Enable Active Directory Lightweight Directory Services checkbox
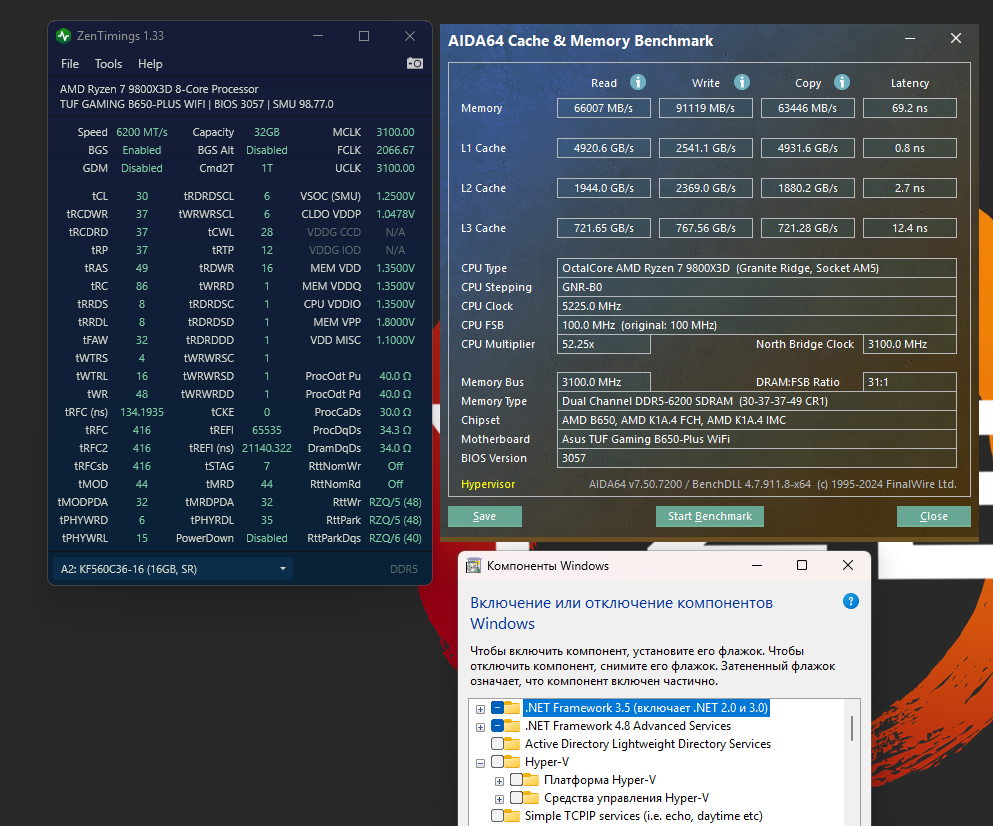This screenshot has width=993, height=826. click(497, 744)
